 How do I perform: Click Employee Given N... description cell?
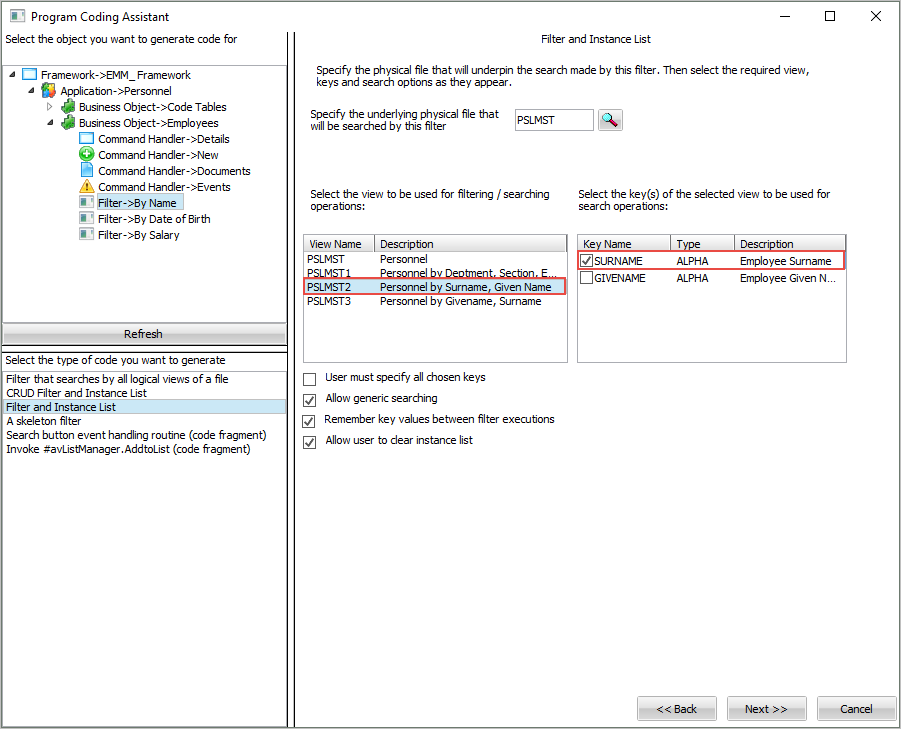[787, 278]
